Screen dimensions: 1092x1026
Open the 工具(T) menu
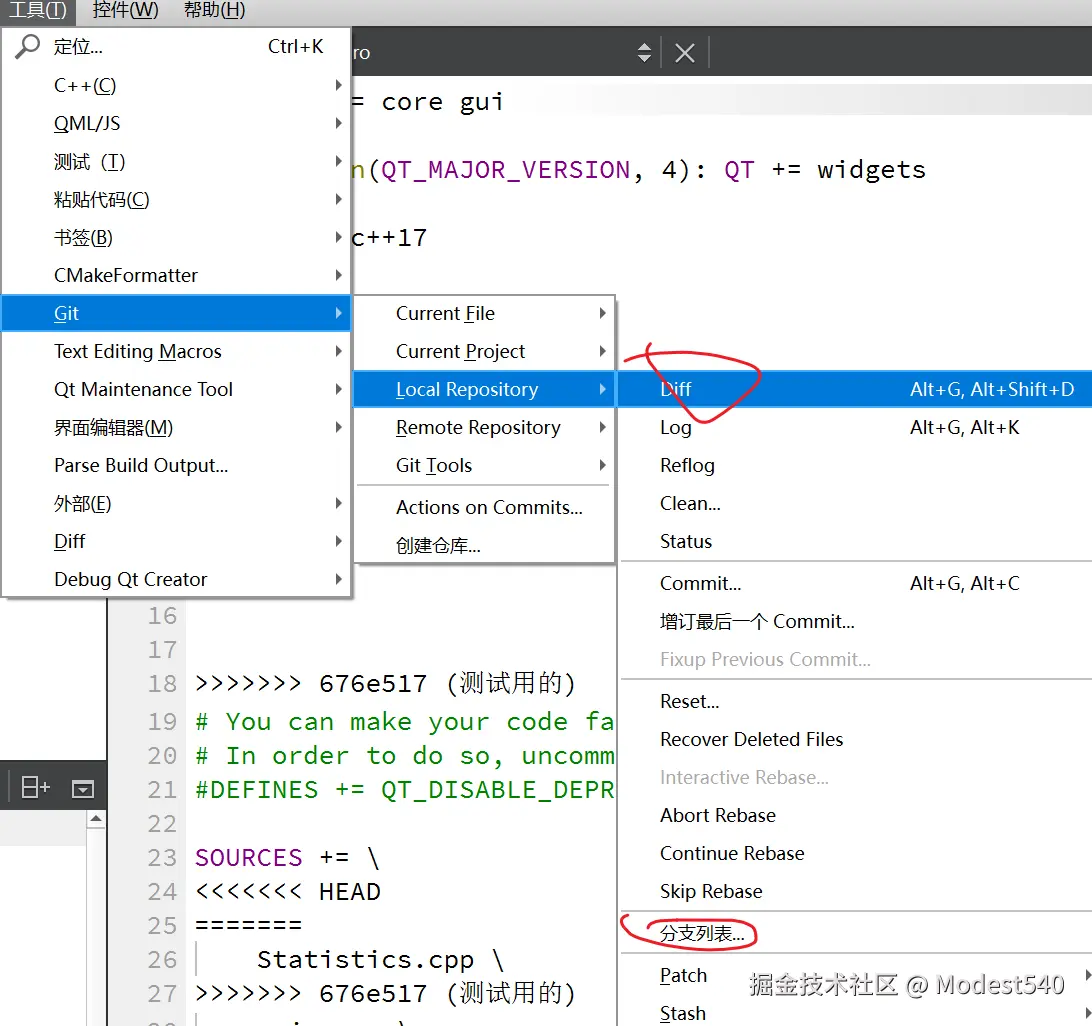[37, 10]
